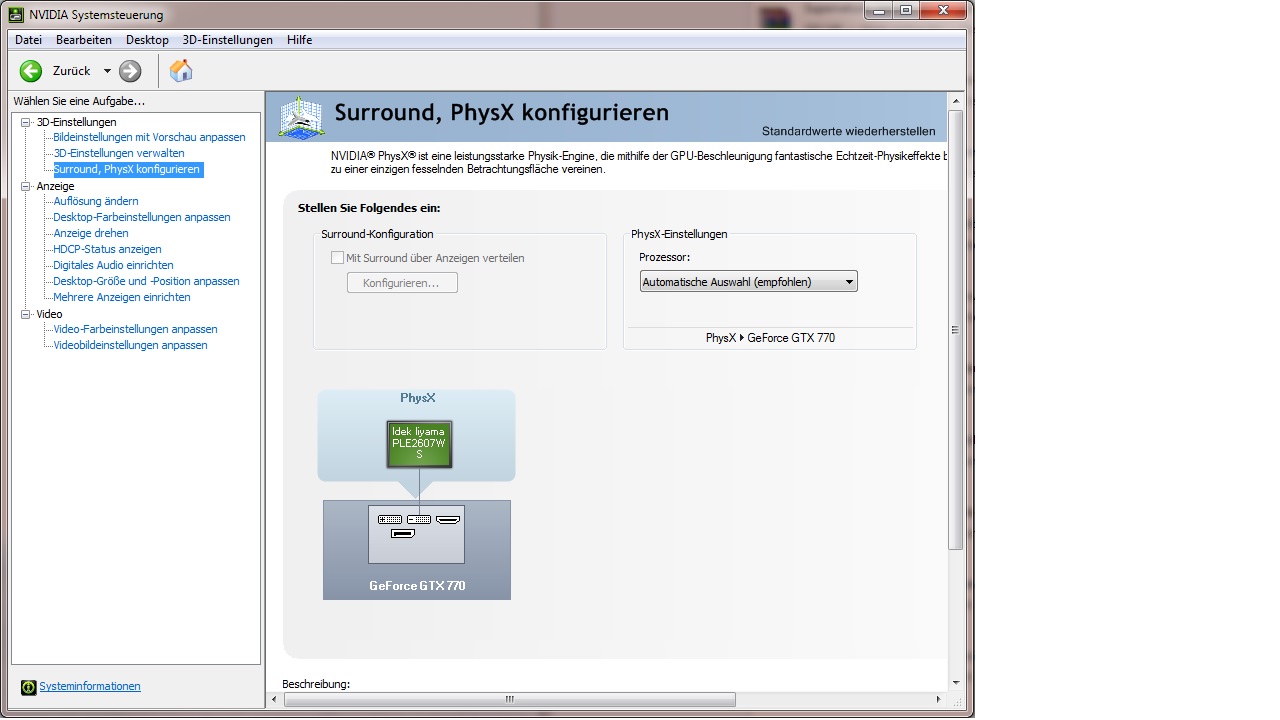Click the Surround-Konfiguration group label
The height and width of the screenshot is (720, 1280).
[377, 234]
